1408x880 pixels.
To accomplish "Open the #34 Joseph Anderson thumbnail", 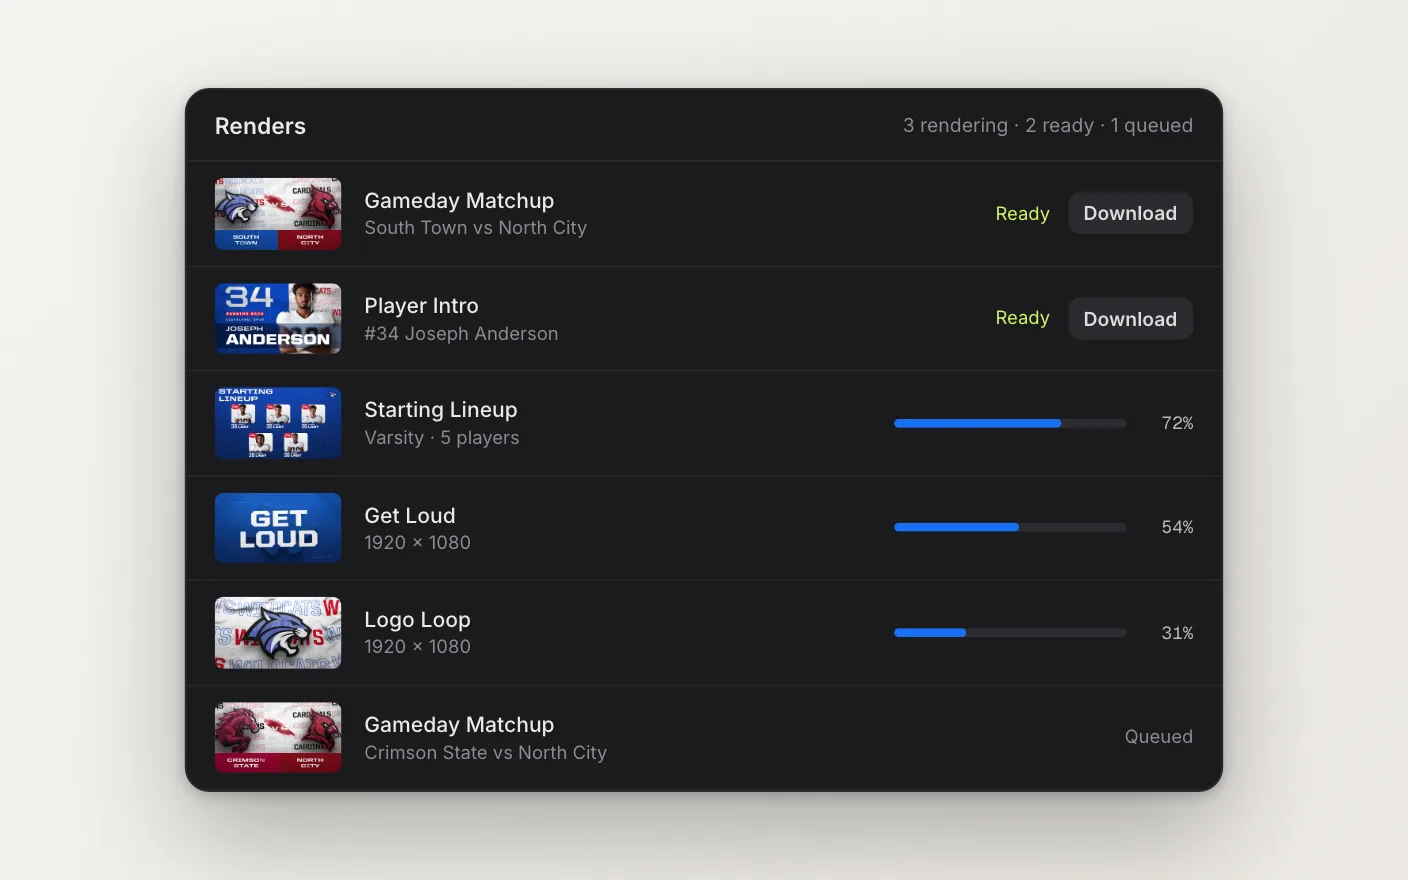I will [x=278, y=319].
